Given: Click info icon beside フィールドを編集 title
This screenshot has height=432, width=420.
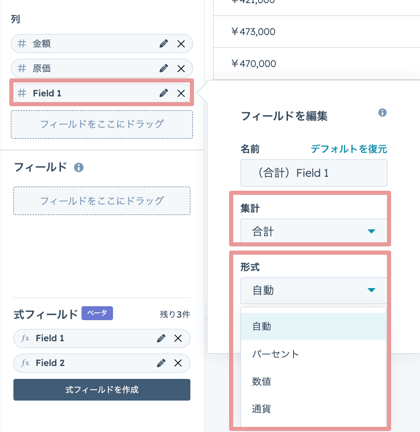Looking at the screenshot, I should click(x=382, y=113).
